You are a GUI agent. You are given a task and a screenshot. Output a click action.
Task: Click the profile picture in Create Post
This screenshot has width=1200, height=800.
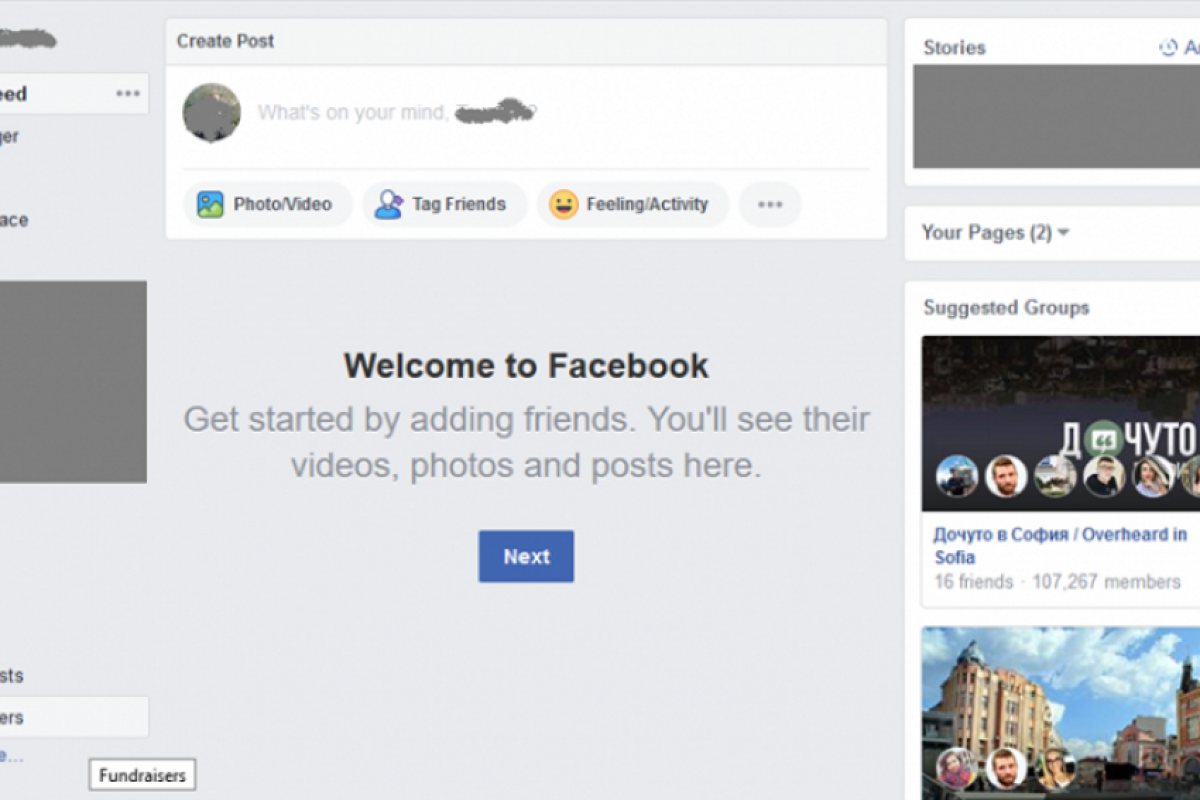tap(212, 112)
